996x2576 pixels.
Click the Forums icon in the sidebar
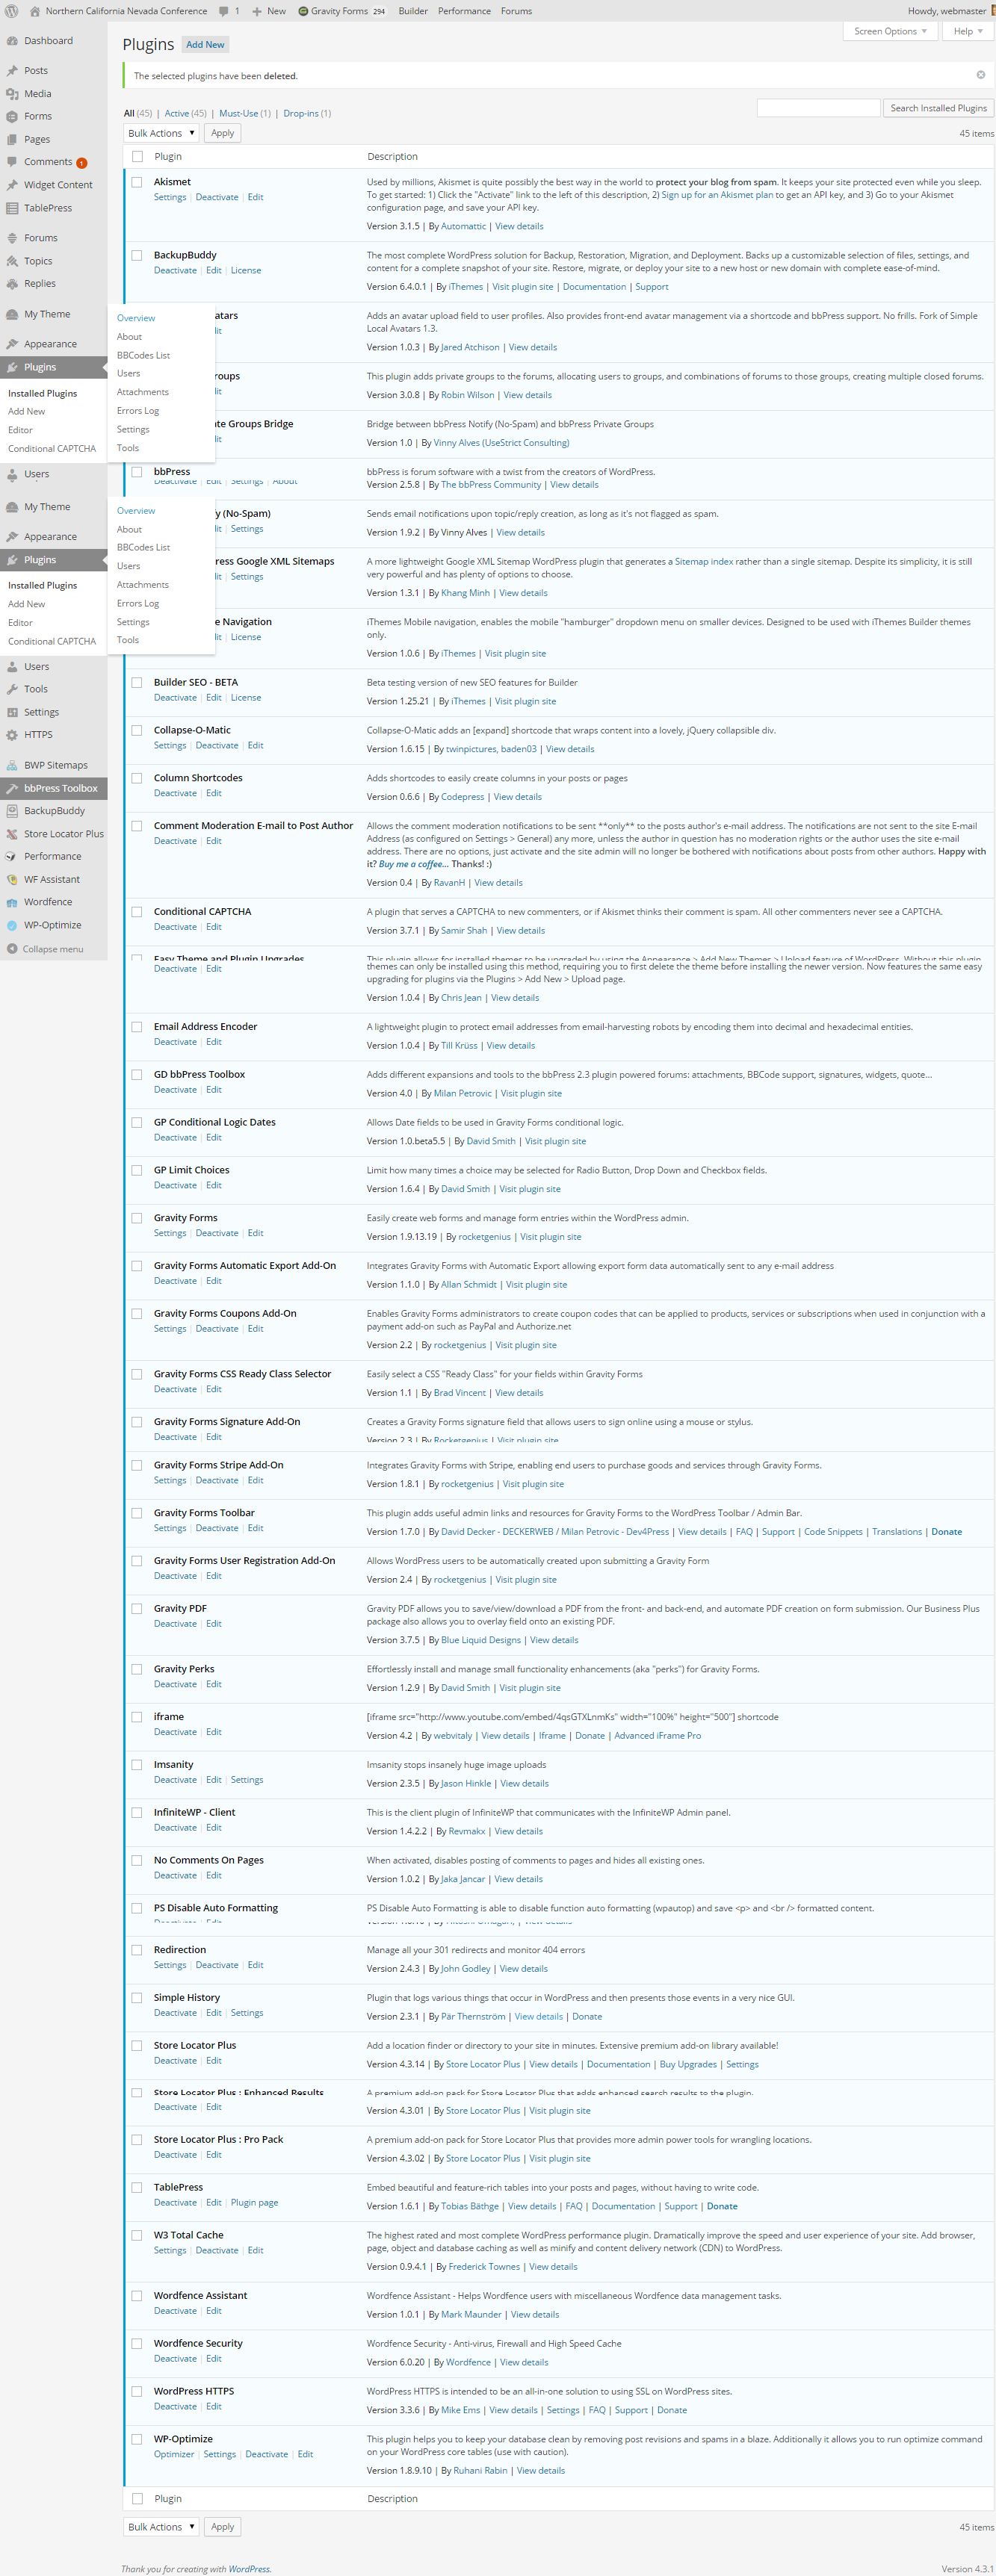[x=12, y=238]
